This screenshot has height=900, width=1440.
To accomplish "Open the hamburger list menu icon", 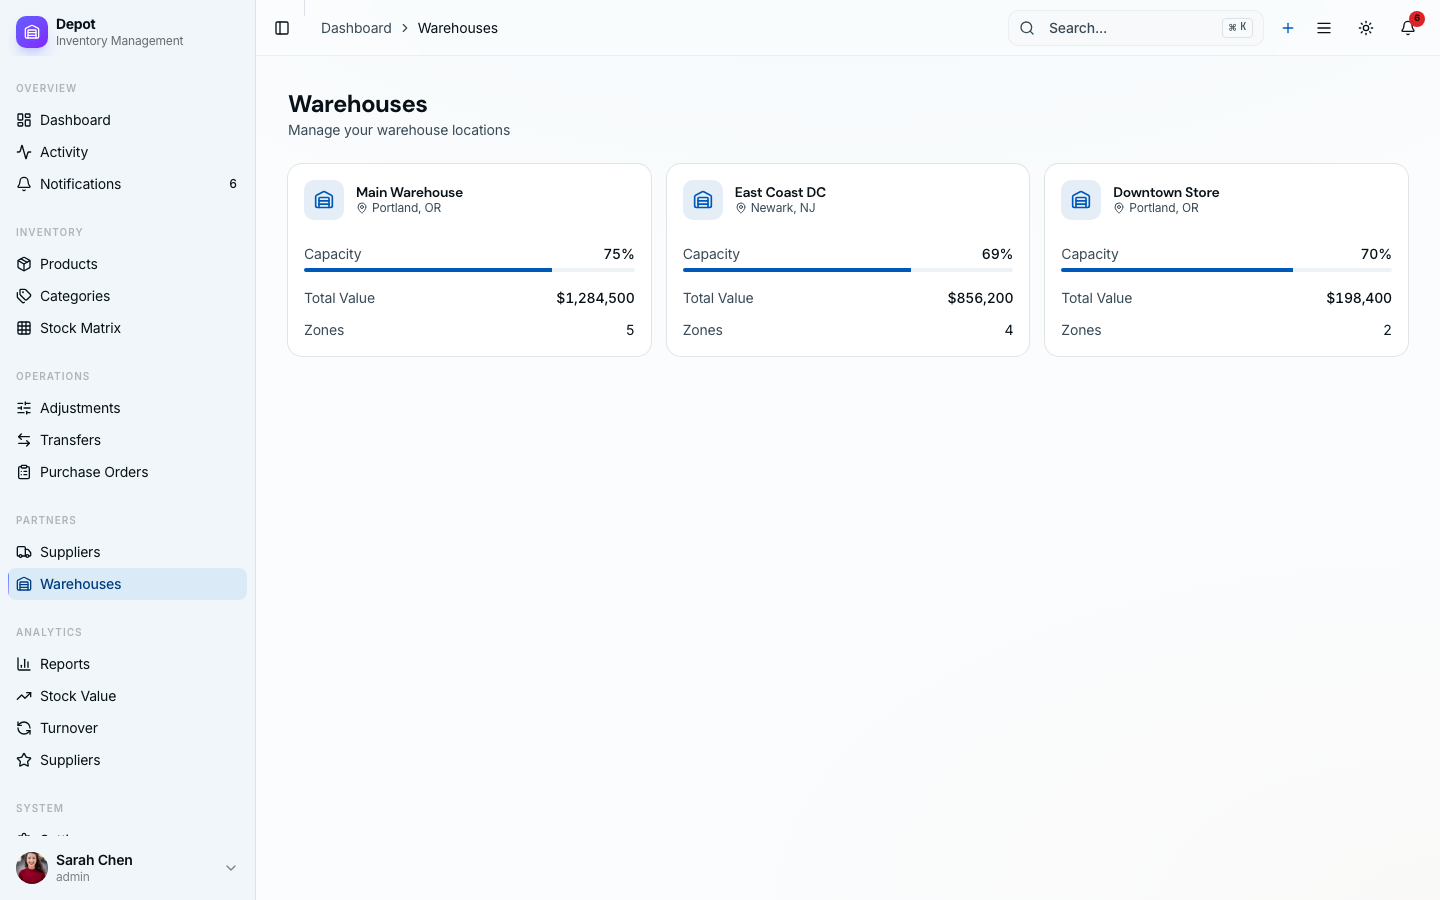I will [1324, 28].
